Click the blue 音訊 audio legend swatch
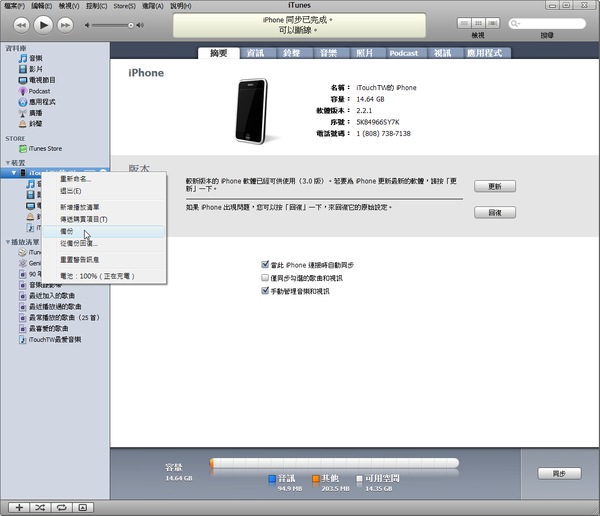 272,478
